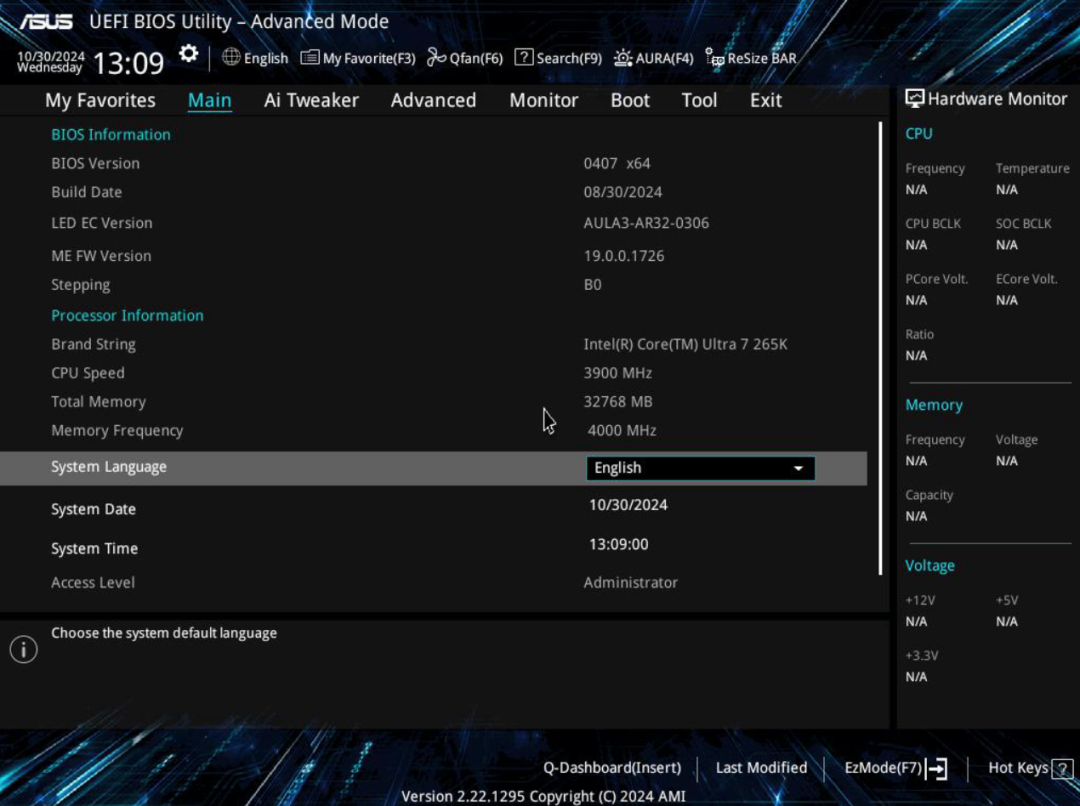Open Q-Dashboard(Insert)
This screenshot has height=806, width=1080.
tap(612, 768)
